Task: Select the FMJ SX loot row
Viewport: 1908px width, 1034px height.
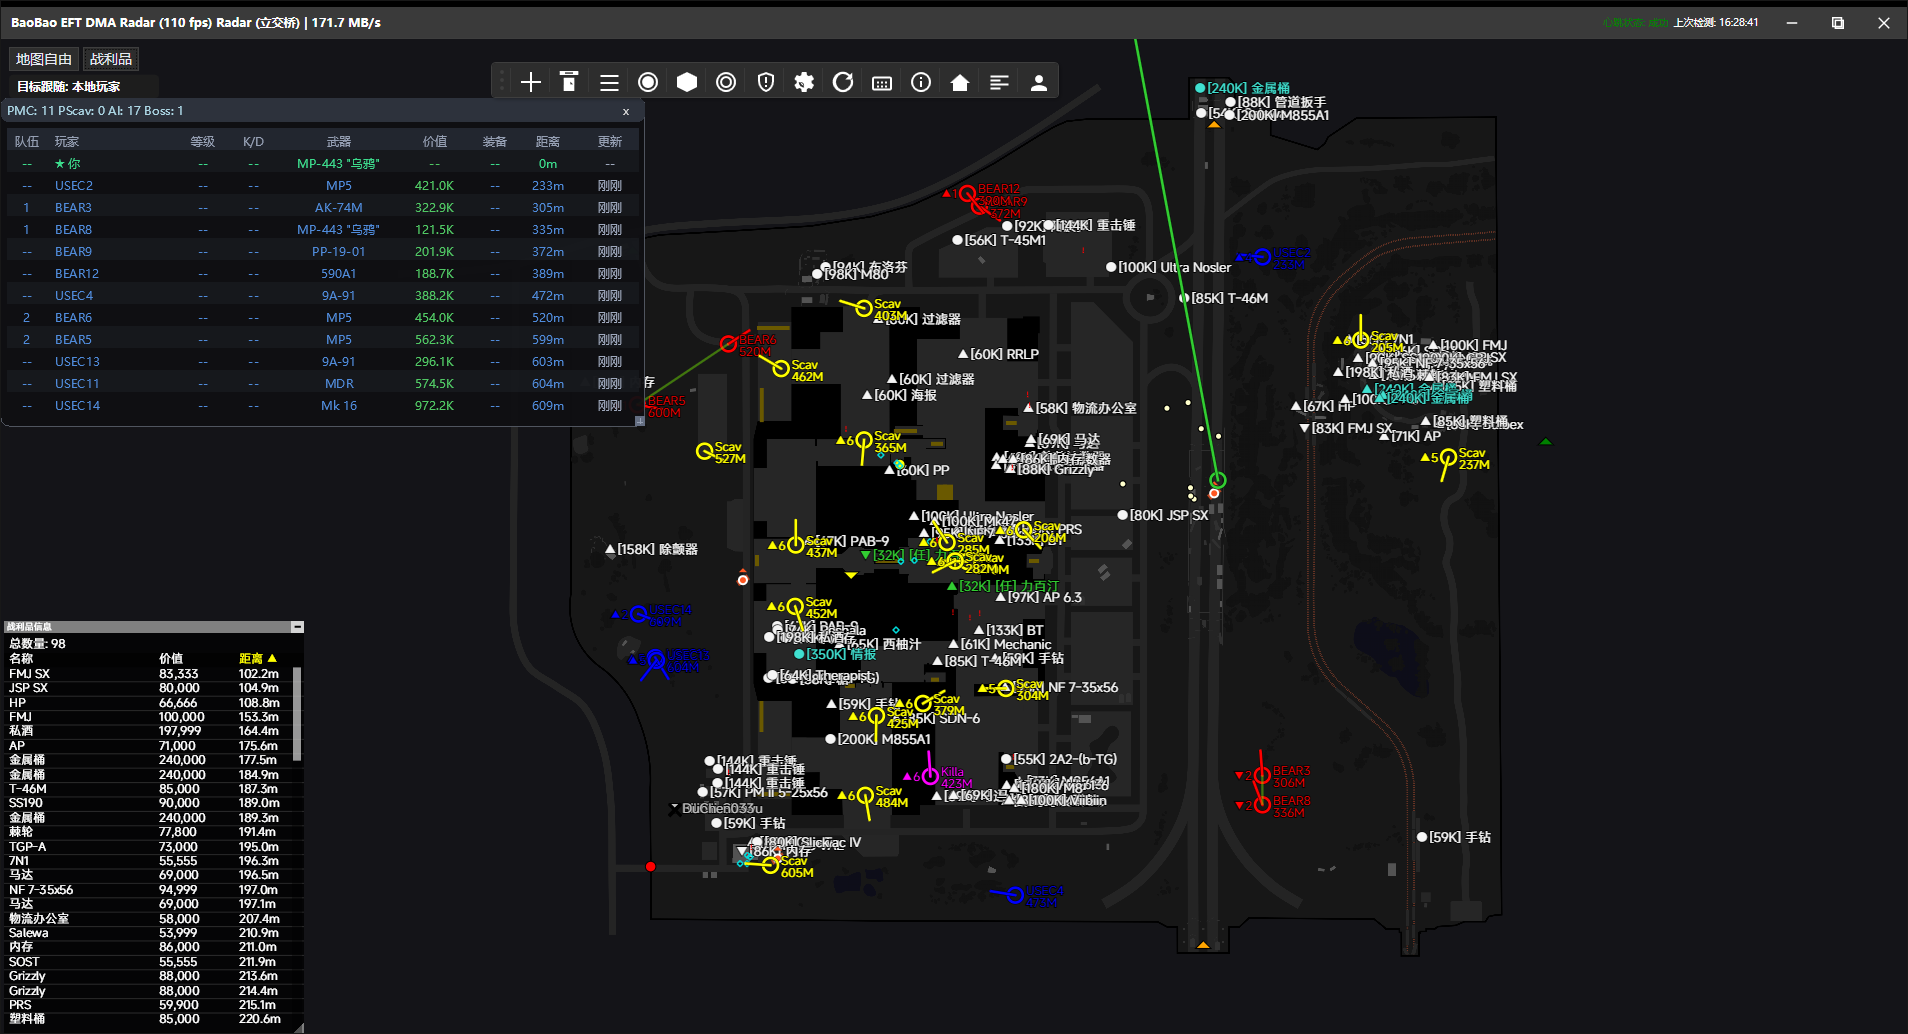Action: click(x=148, y=674)
